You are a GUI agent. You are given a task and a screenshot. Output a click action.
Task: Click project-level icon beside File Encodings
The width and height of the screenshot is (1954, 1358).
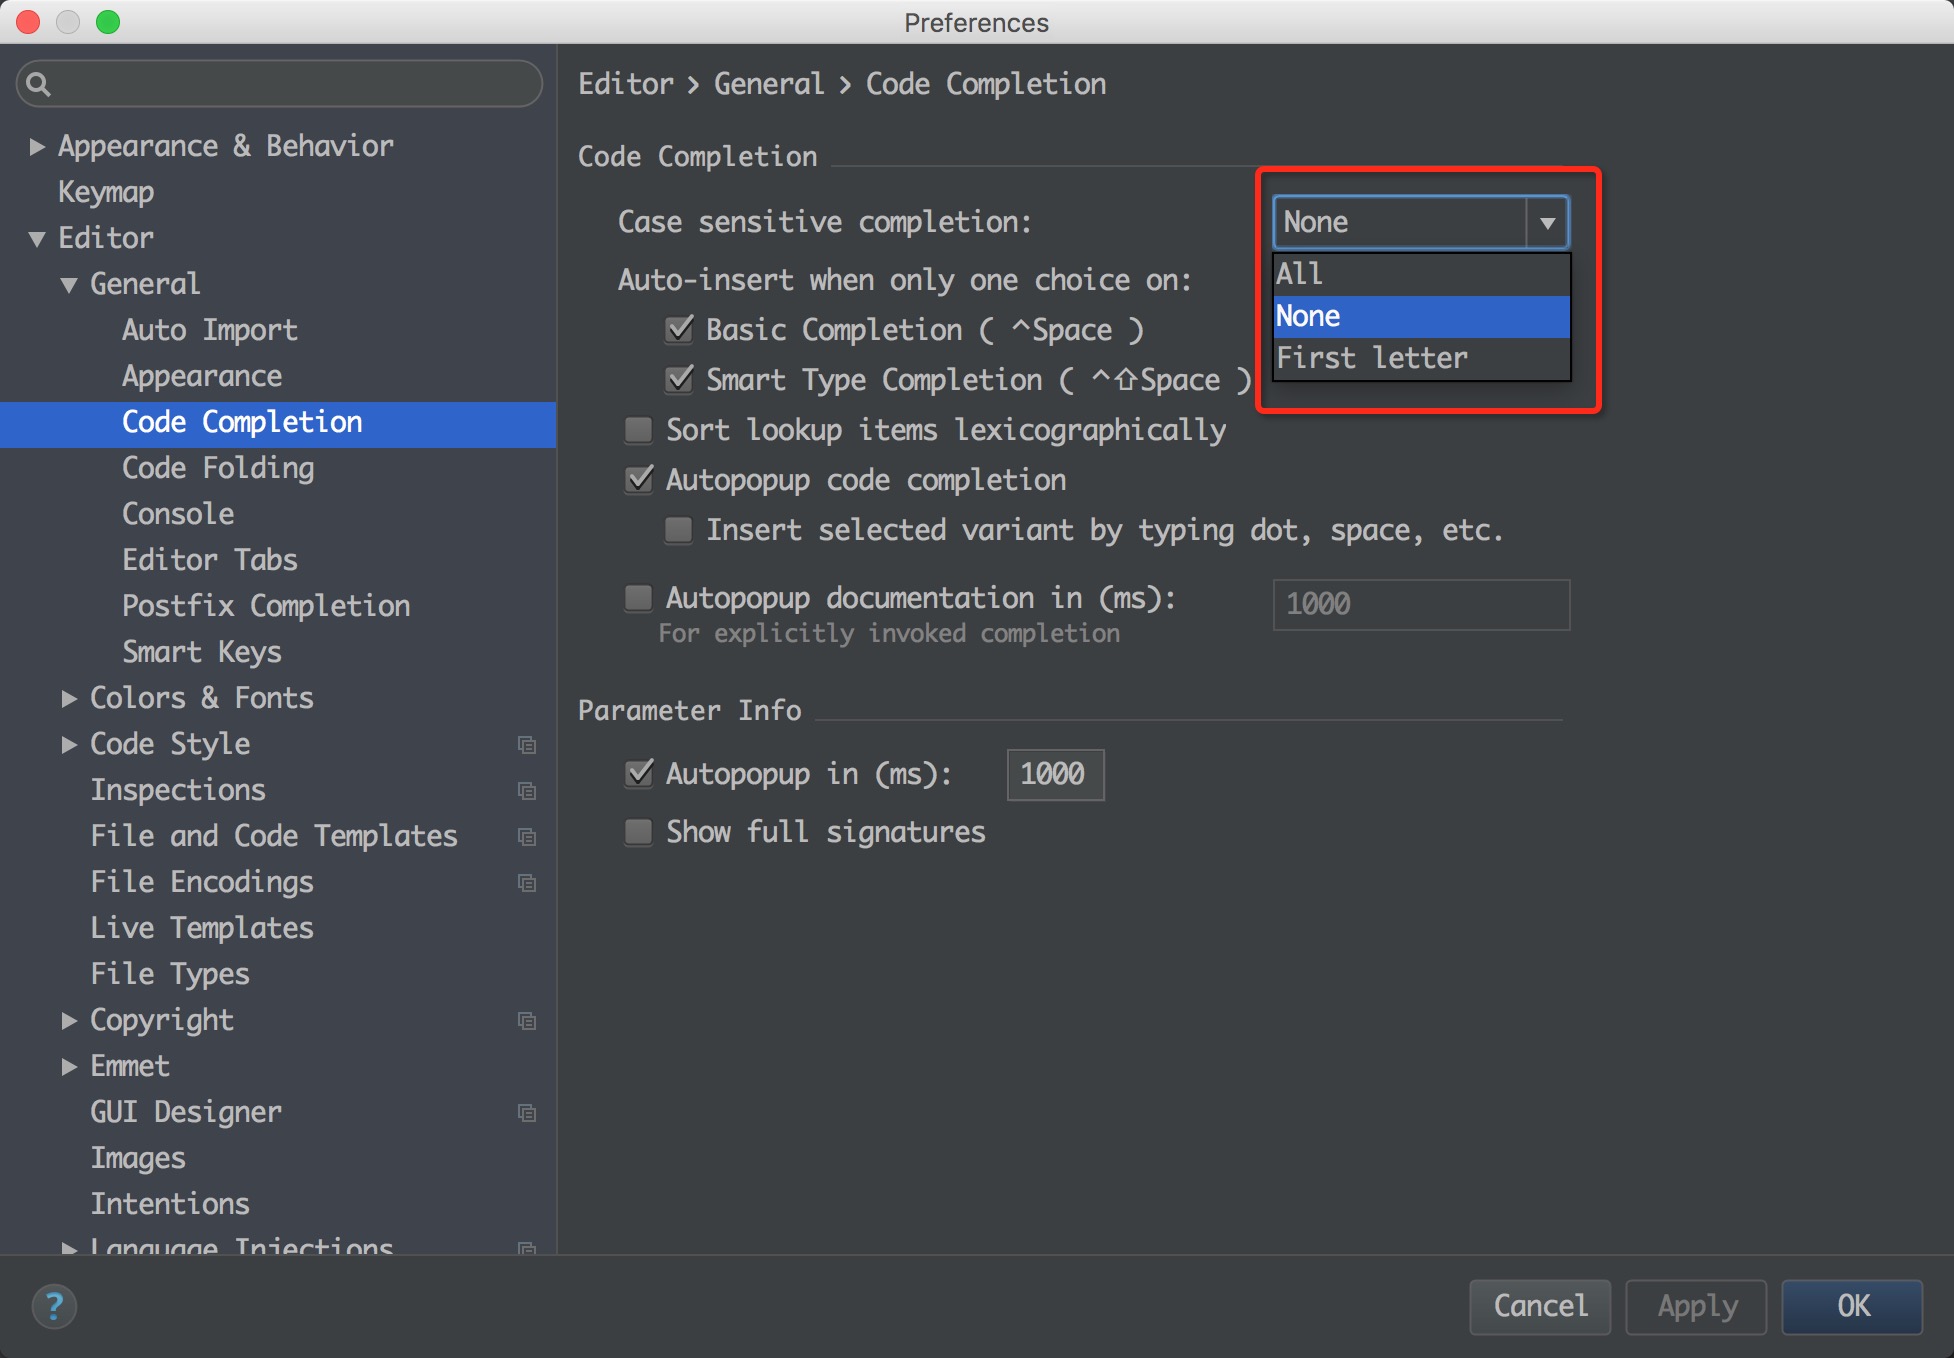point(526,882)
